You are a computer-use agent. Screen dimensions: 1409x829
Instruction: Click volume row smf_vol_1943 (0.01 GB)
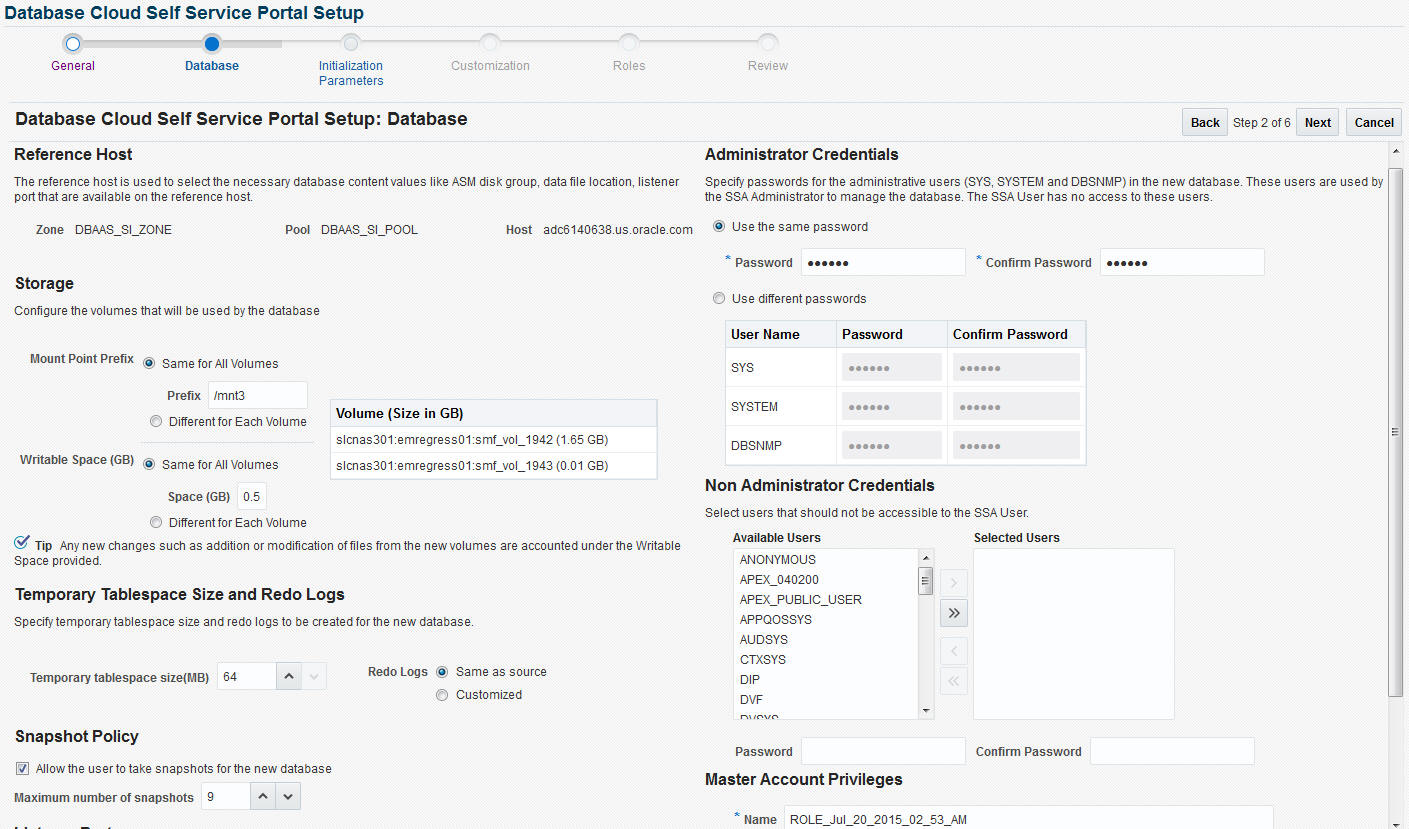pyautogui.click(x=493, y=466)
